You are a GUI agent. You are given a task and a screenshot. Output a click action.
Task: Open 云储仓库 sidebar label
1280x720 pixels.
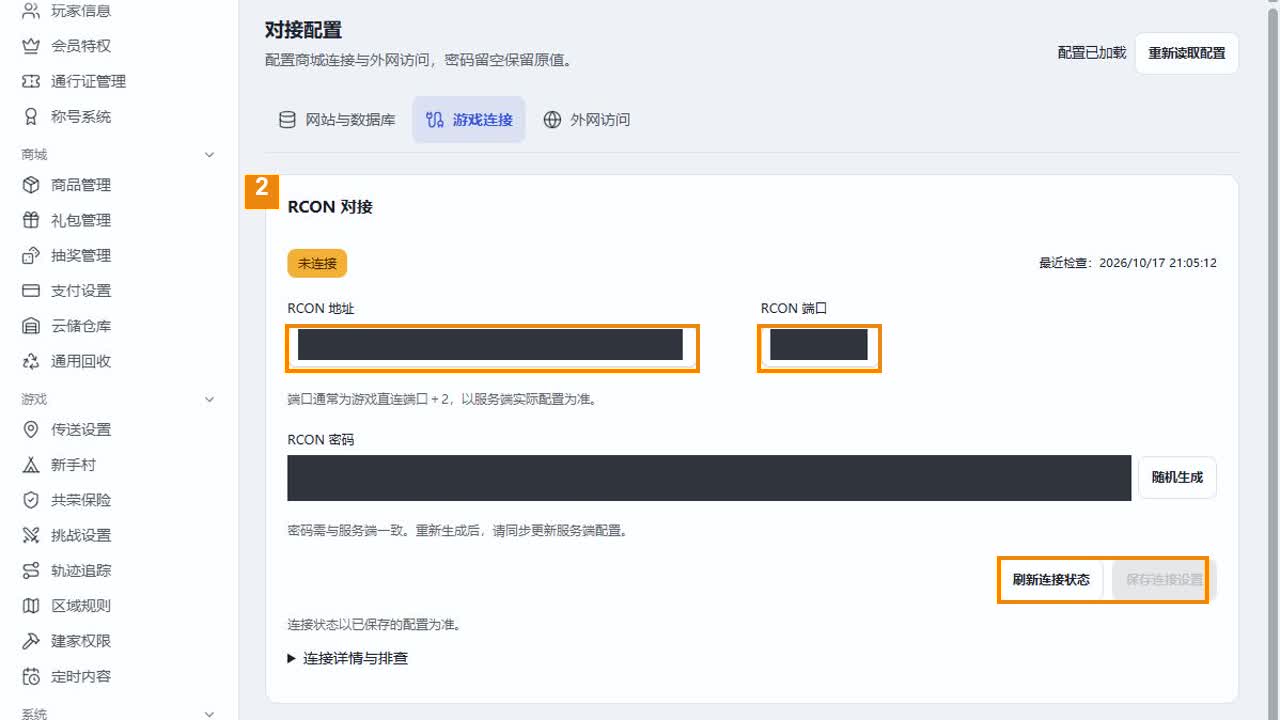click(x=81, y=326)
